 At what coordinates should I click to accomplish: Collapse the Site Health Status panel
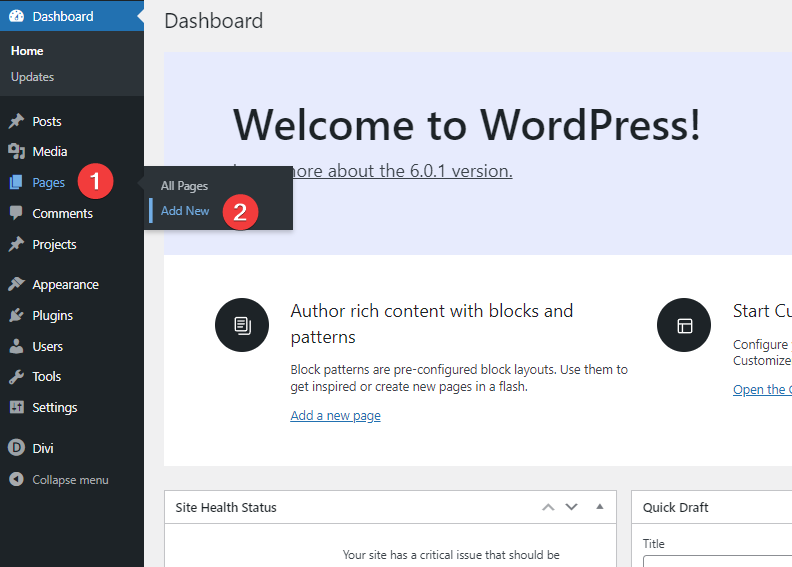600,507
